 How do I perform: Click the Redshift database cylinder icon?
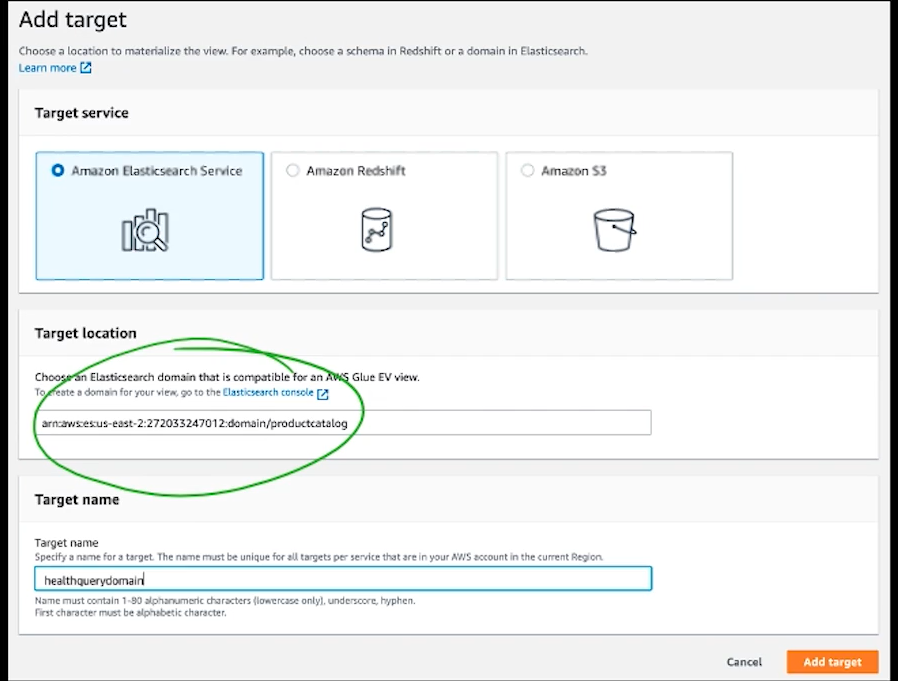(377, 230)
